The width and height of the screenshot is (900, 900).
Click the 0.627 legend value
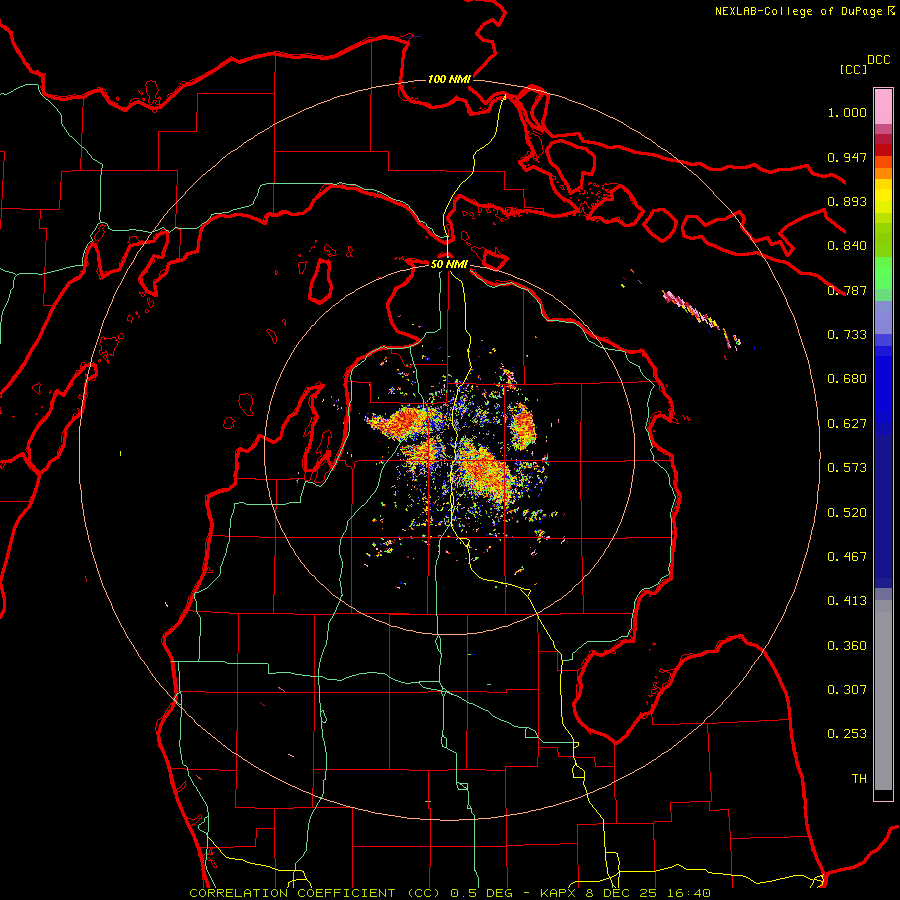pyautogui.click(x=847, y=424)
